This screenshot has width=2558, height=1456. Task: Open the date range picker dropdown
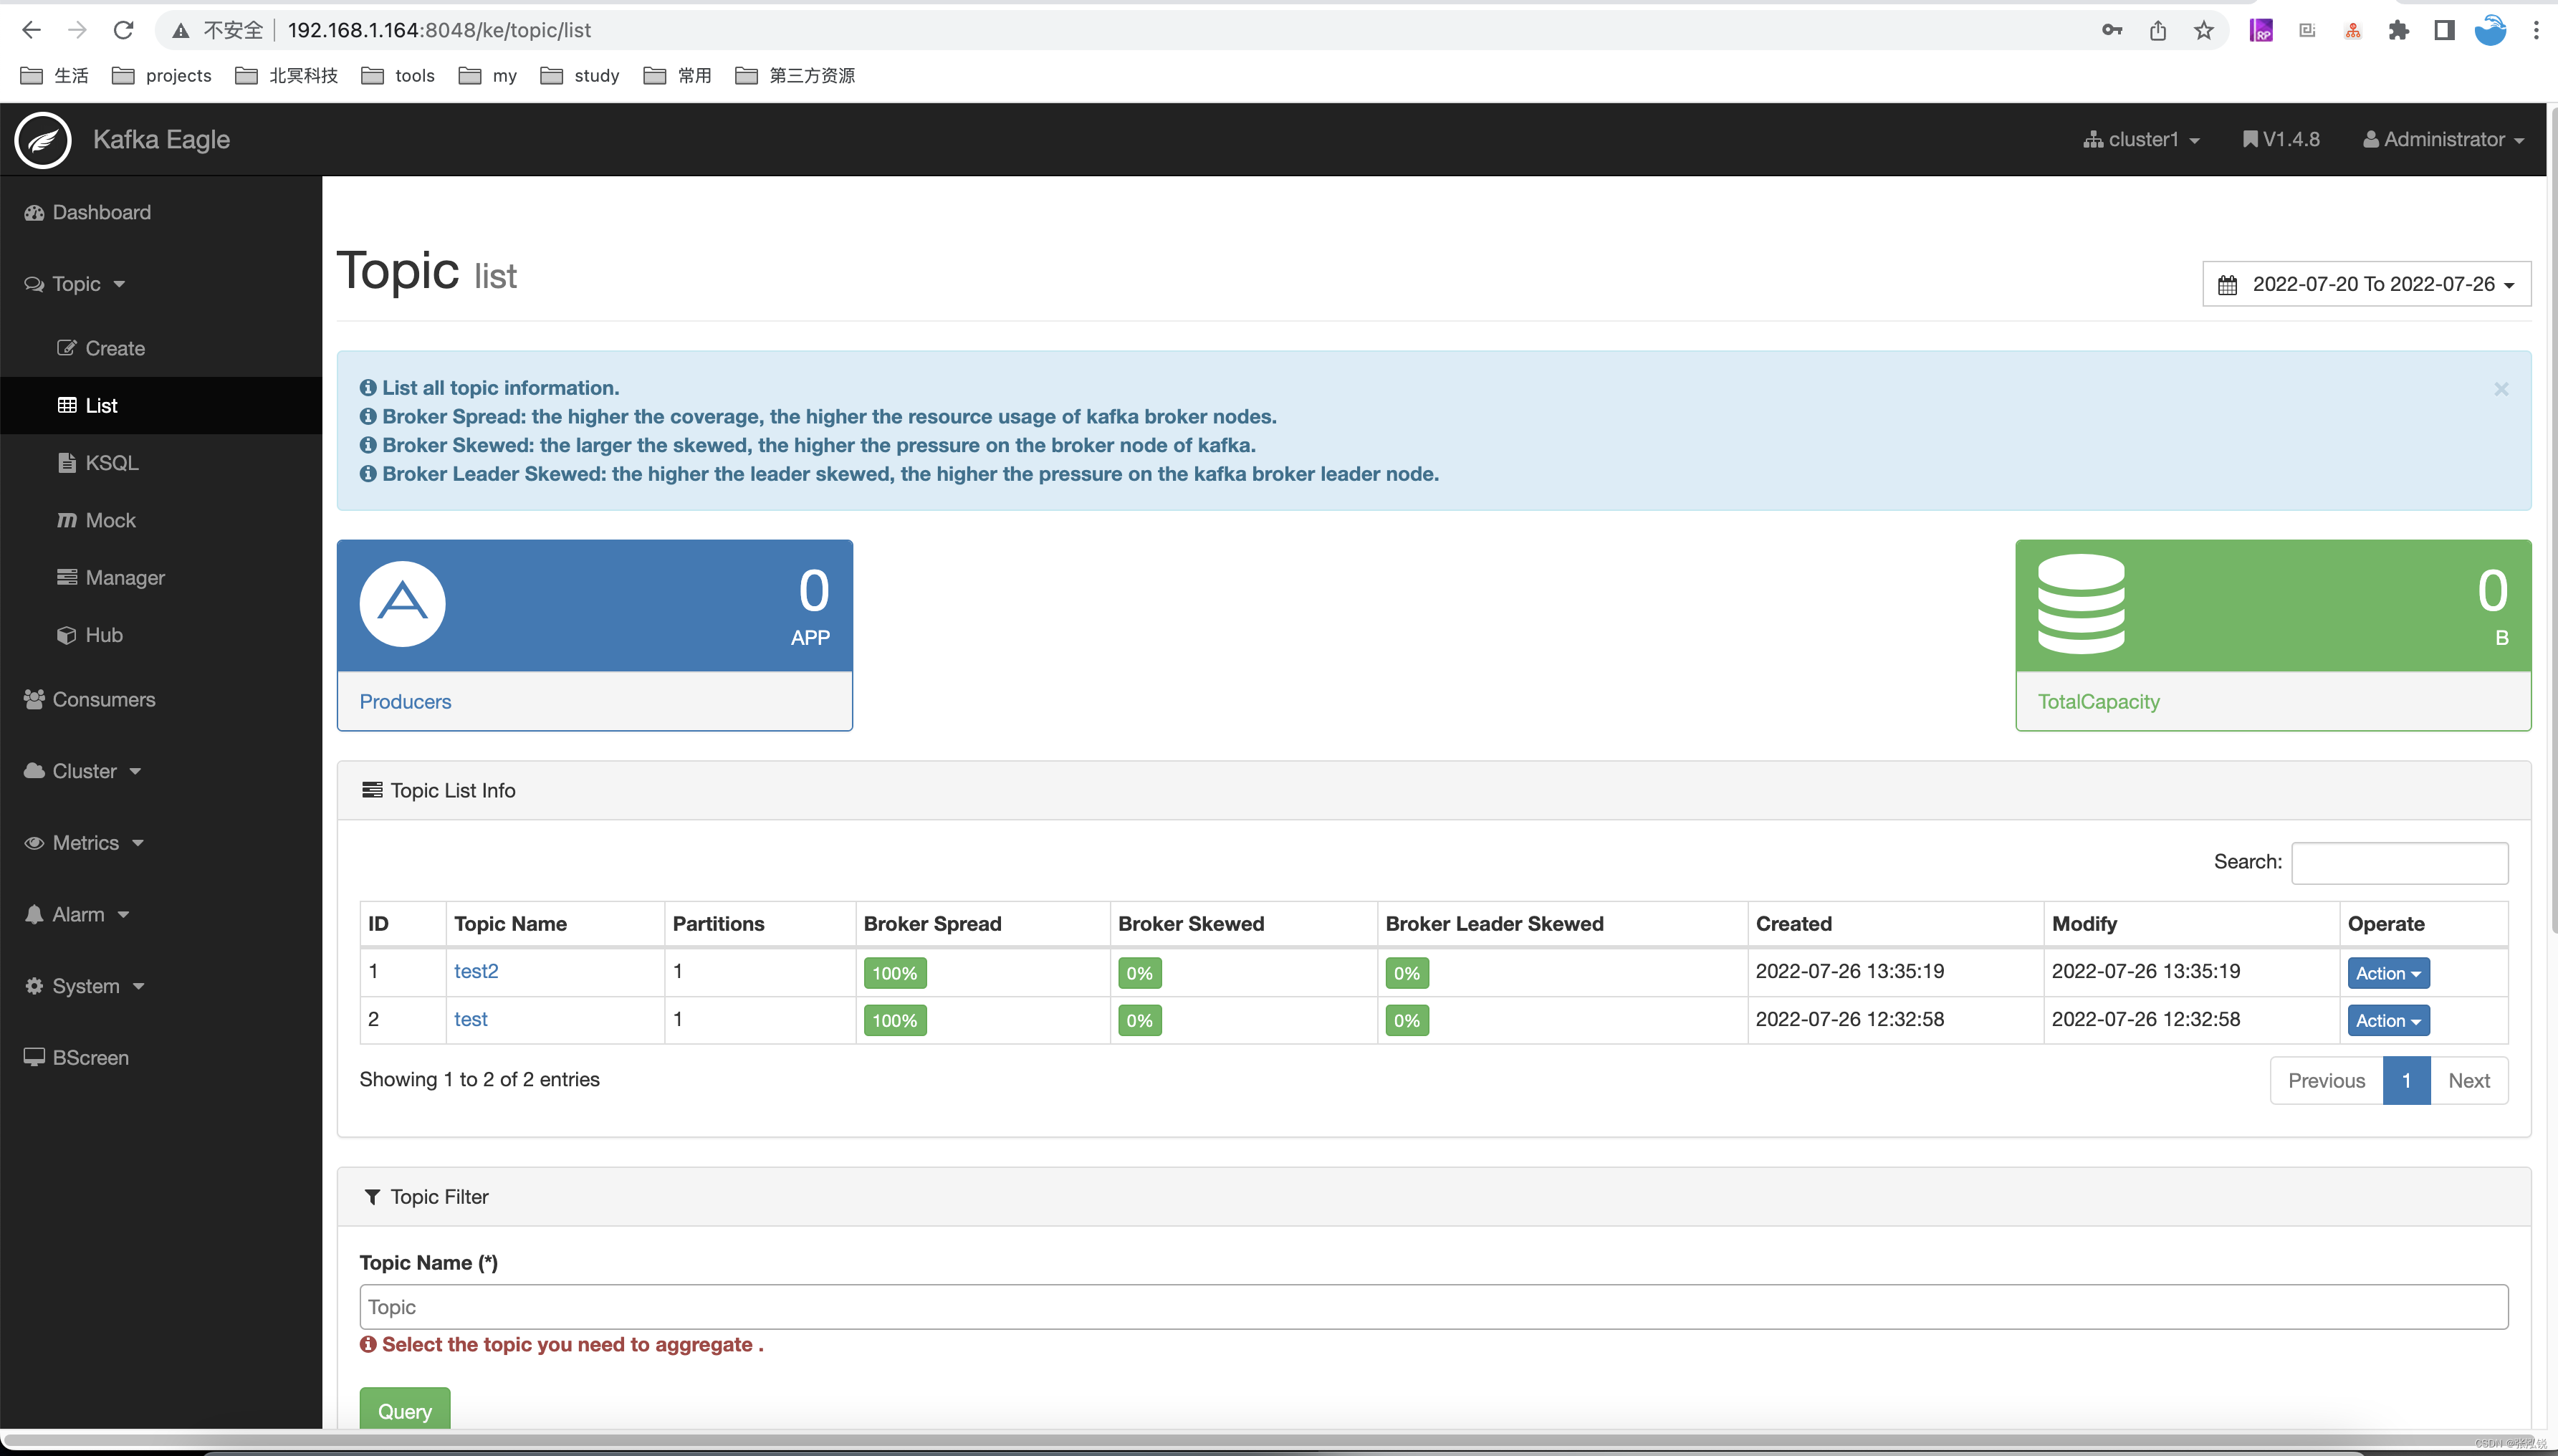coord(2366,284)
